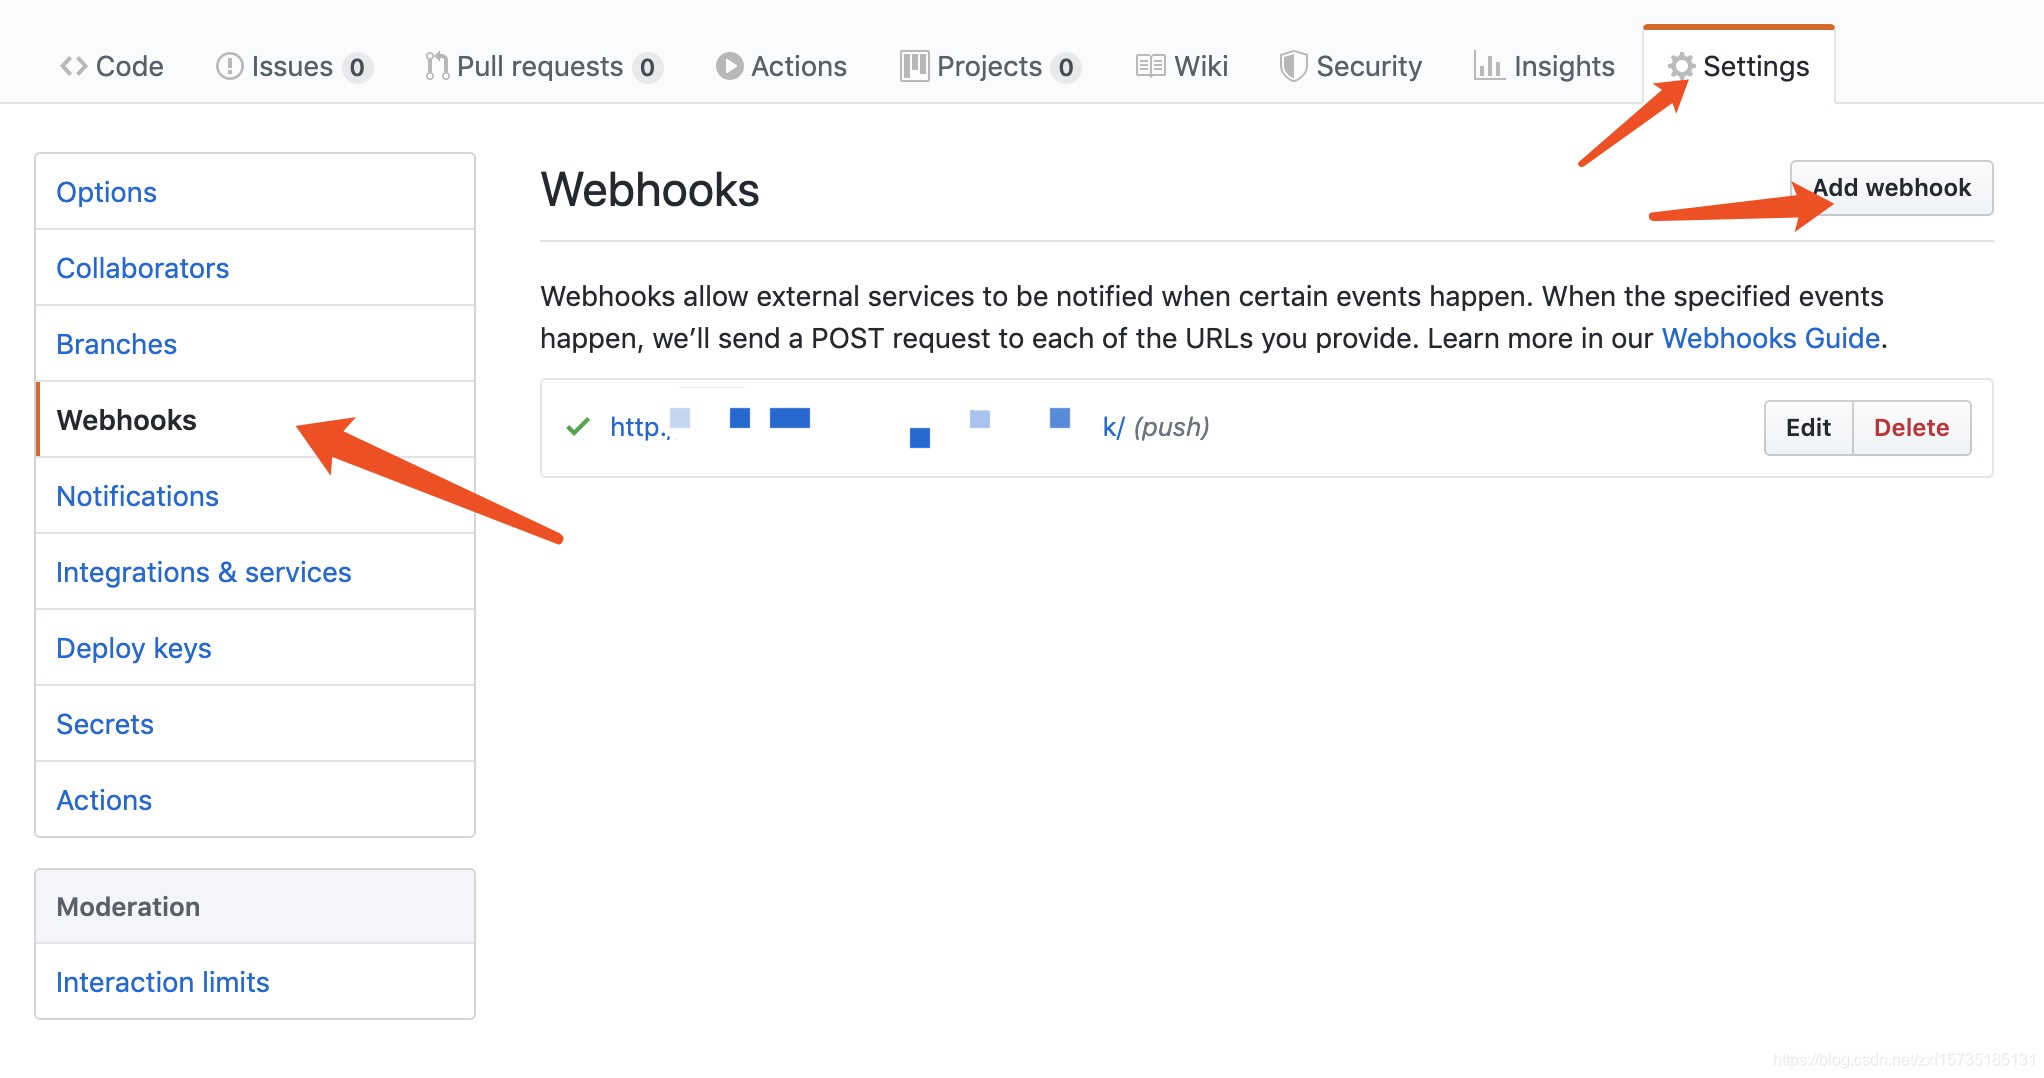Click the green checkmark beside the webhook URL
This screenshot has width=2044, height=1078.
point(577,426)
